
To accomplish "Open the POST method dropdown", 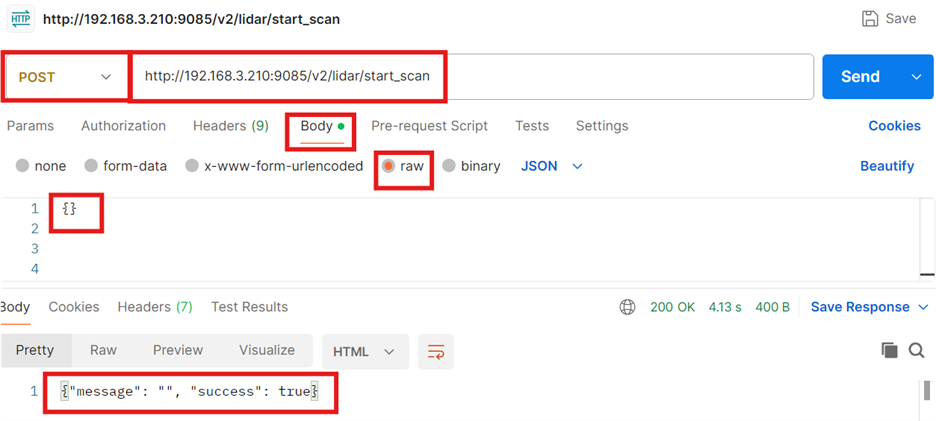I will (66, 77).
